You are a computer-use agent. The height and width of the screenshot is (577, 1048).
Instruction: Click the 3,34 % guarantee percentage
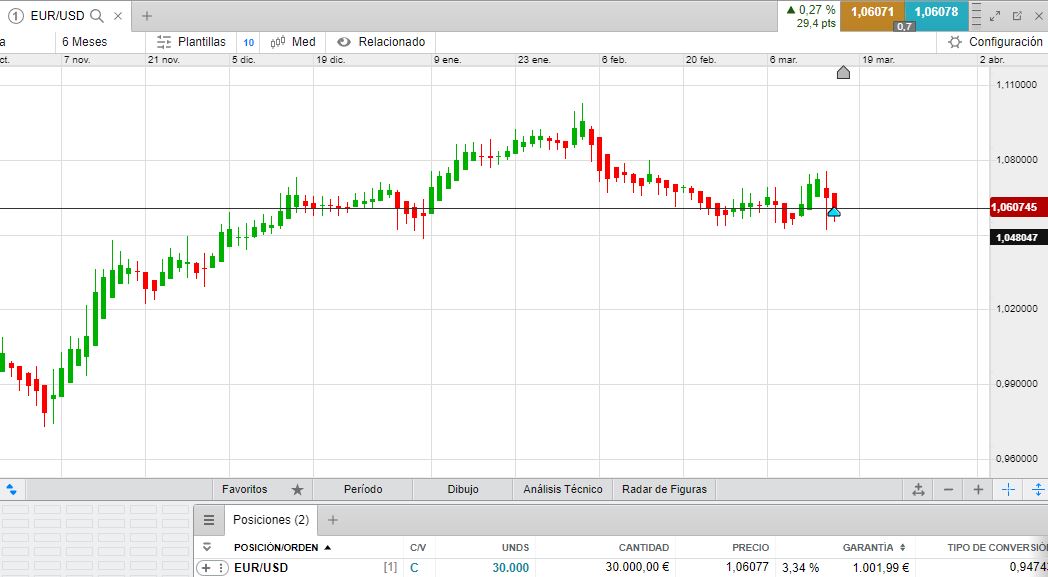coord(801,568)
